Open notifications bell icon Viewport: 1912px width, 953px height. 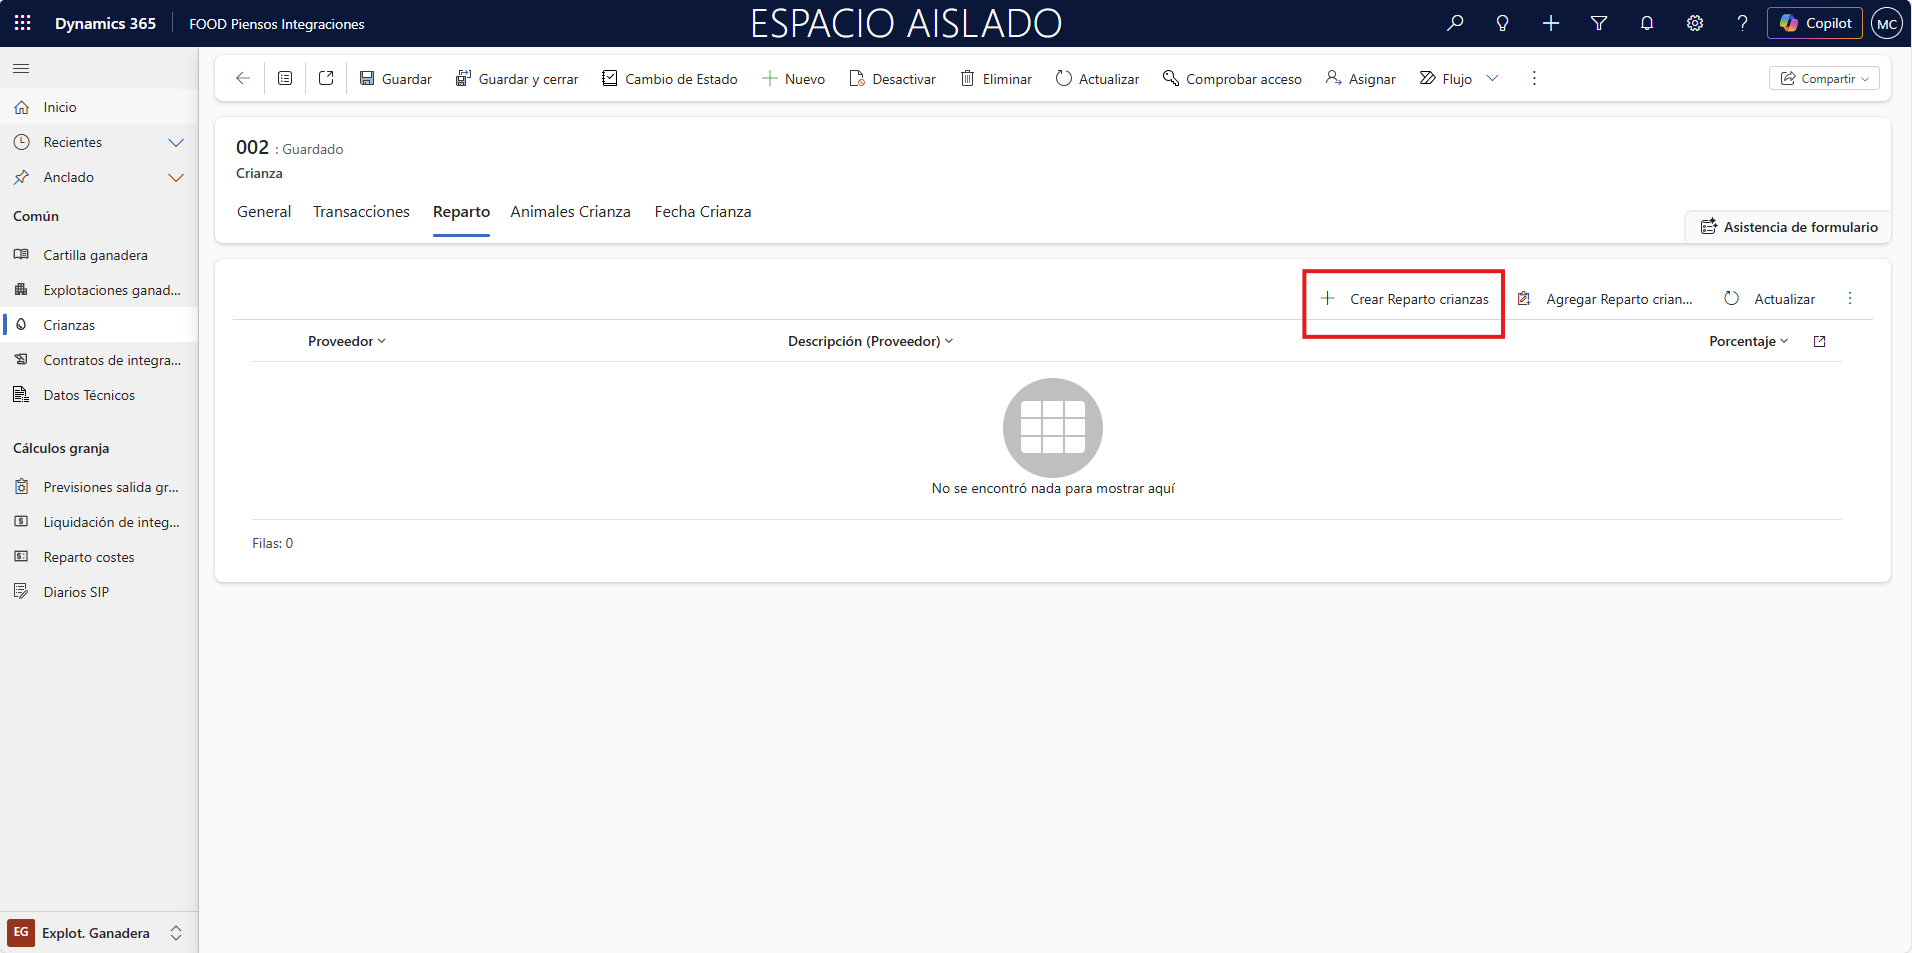pyautogui.click(x=1647, y=23)
